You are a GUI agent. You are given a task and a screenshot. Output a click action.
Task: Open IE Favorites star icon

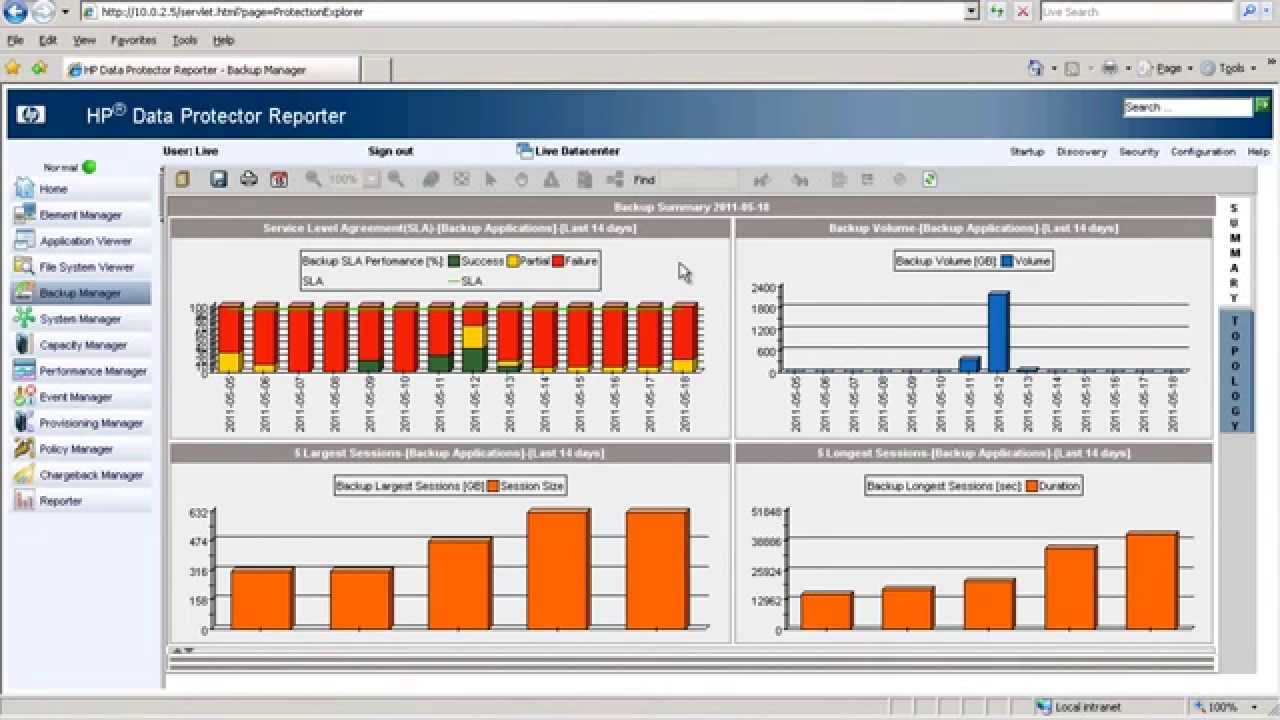(13, 68)
